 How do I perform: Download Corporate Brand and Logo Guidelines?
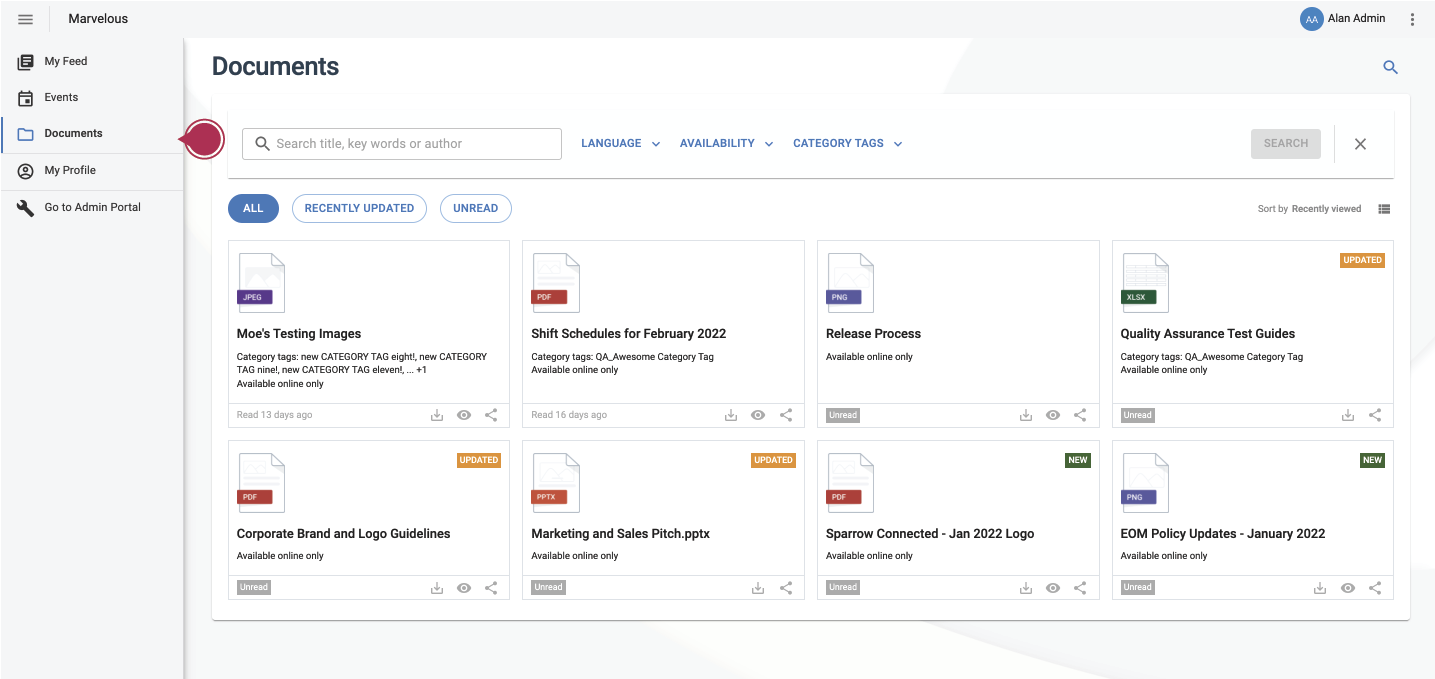437,587
